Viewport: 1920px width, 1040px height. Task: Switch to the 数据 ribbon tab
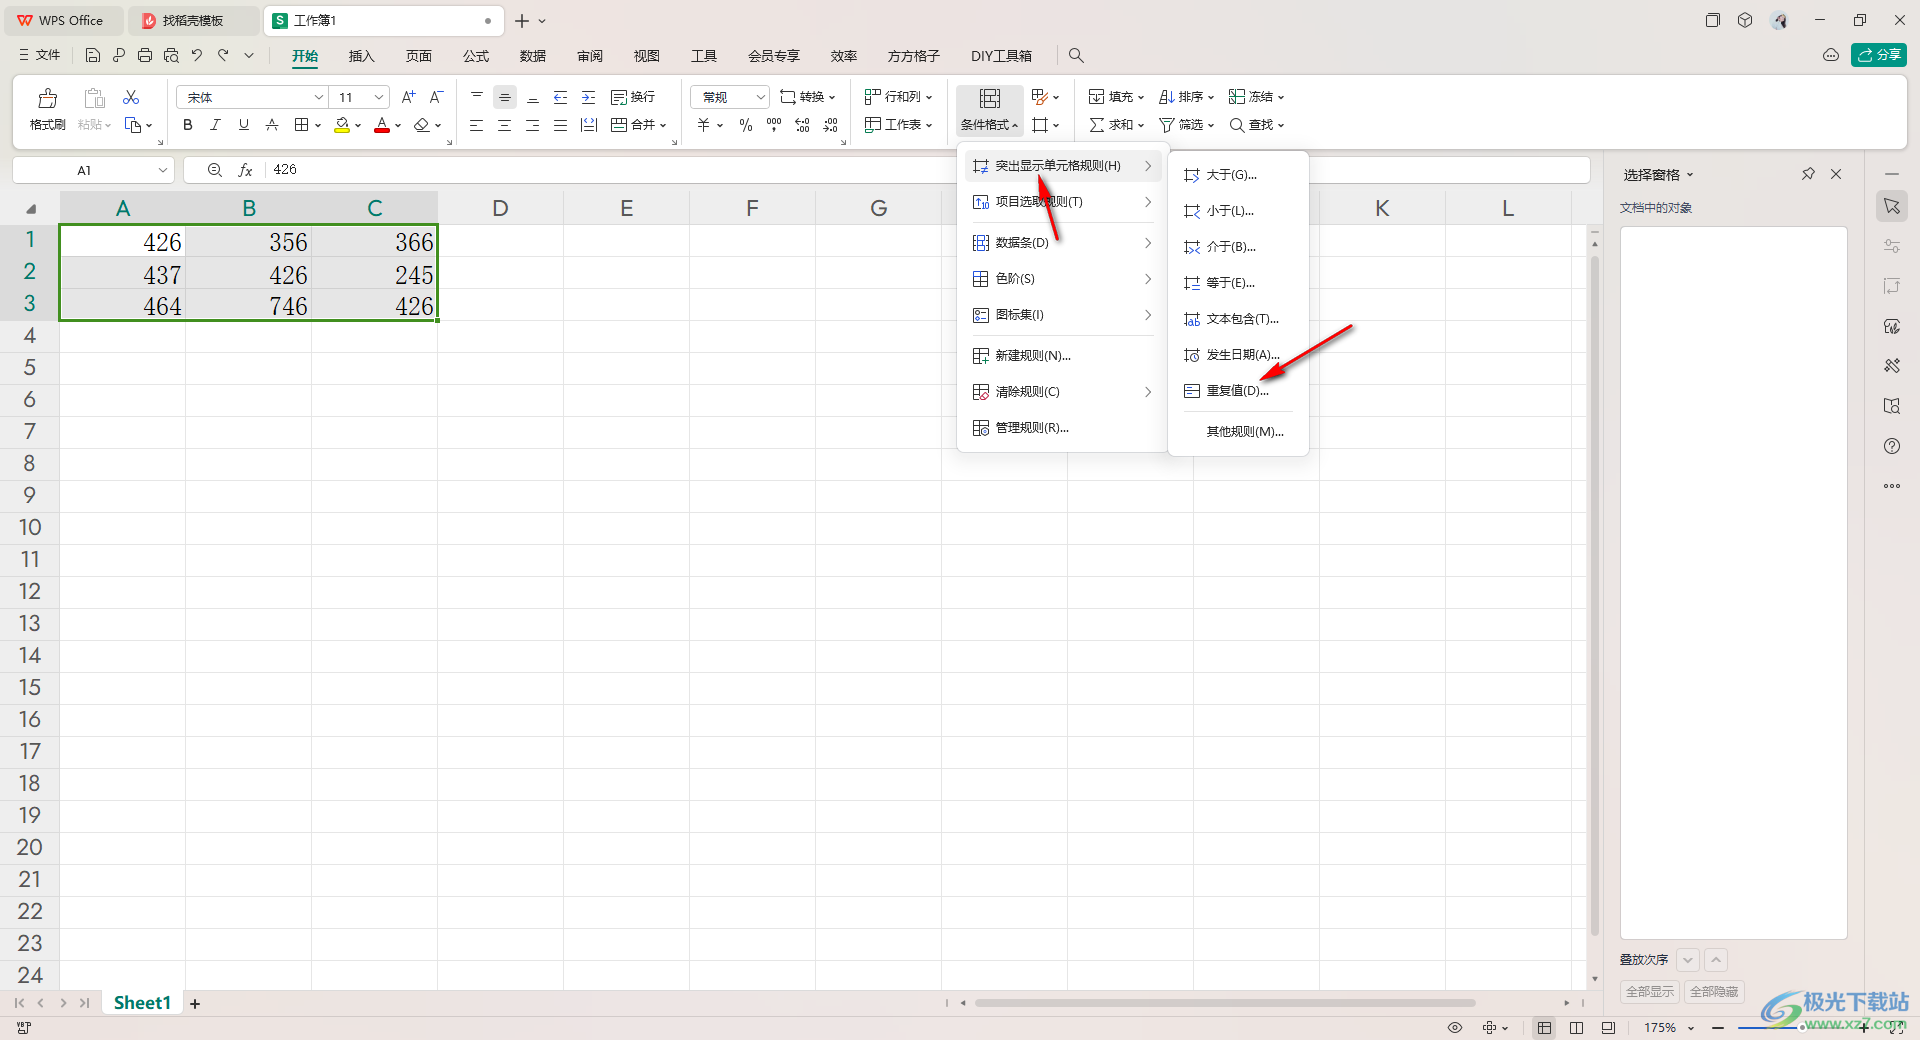(533, 56)
